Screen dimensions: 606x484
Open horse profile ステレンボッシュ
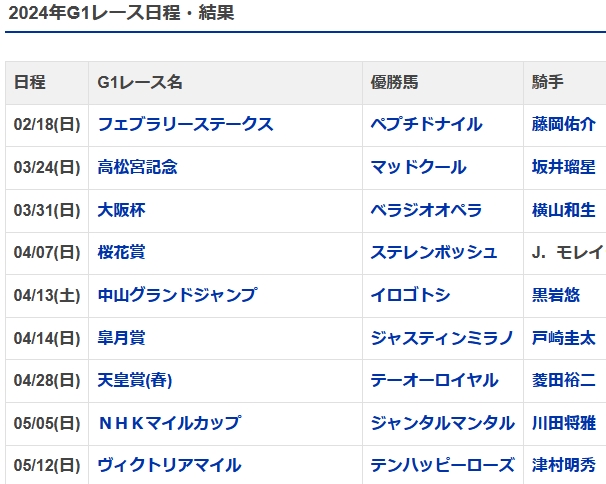(x=433, y=252)
